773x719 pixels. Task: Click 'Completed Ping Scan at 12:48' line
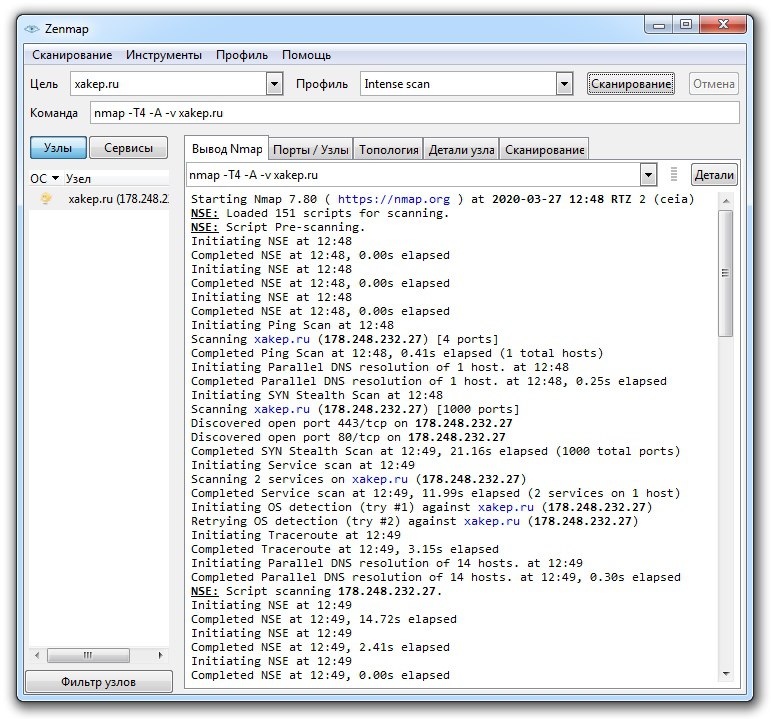[397, 353]
